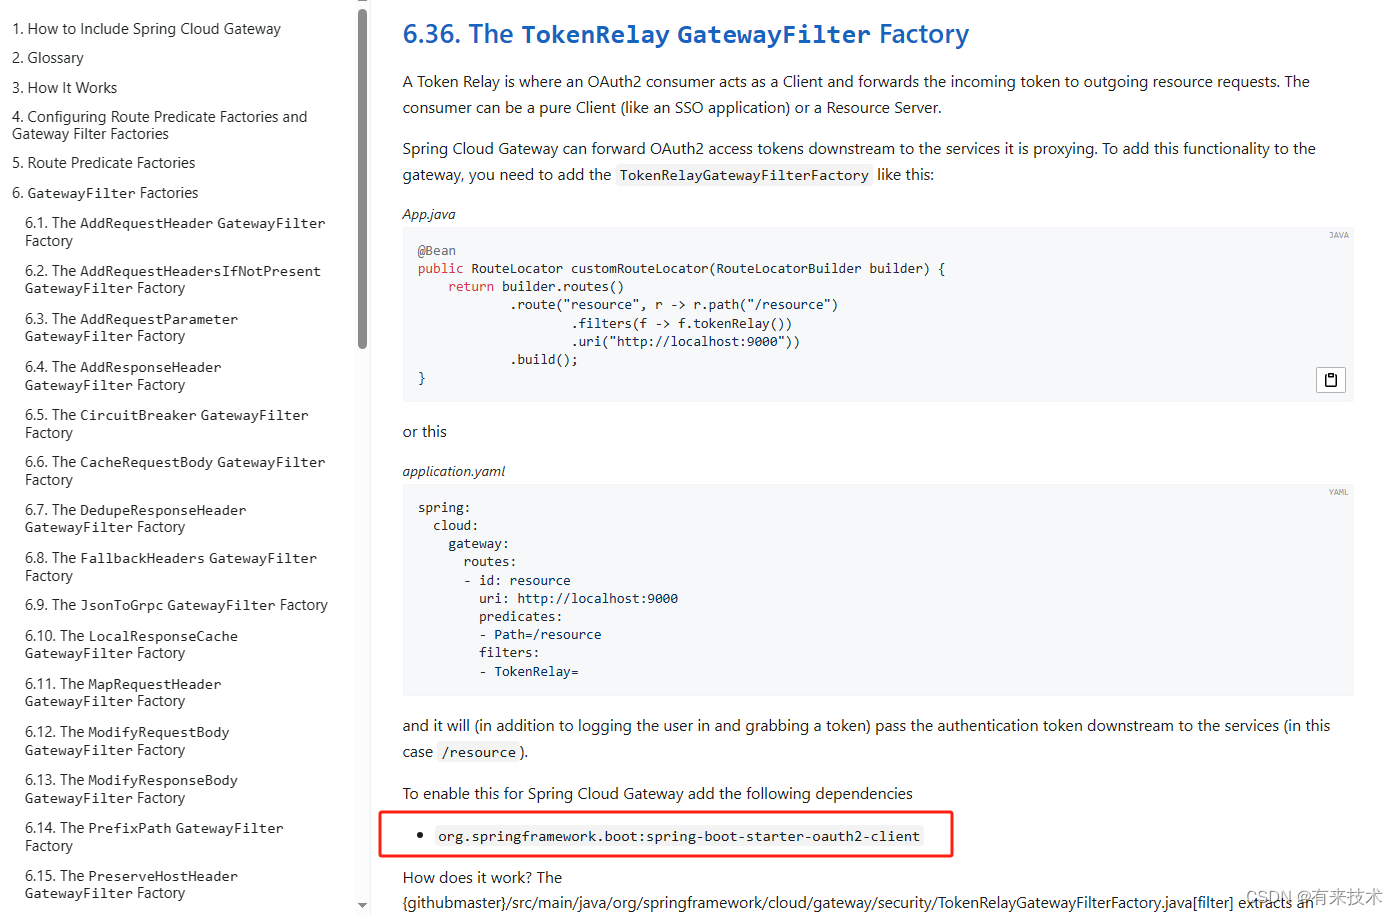The width and height of the screenshot is (1398, 915).
Task: Select the spring-boot-starter-oauth2-client dependency text
Action: point(680,835)
